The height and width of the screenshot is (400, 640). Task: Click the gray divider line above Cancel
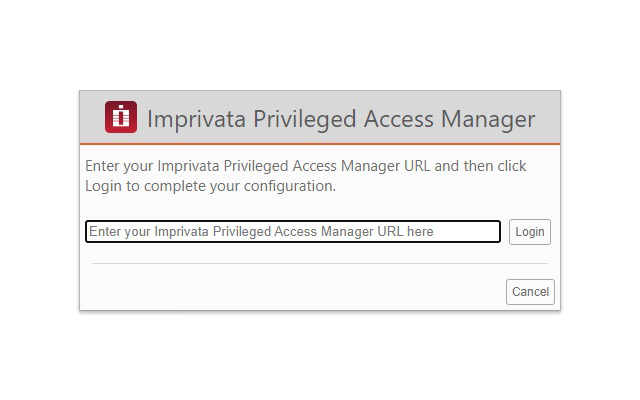pos(320,264)
